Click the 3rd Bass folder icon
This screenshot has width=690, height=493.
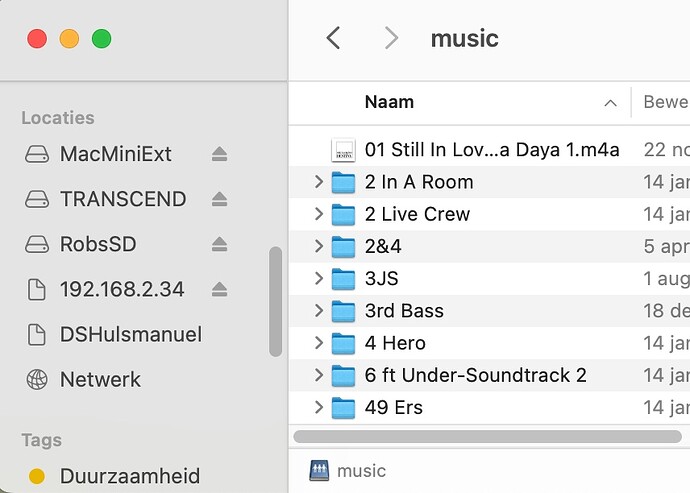point(343,311)
